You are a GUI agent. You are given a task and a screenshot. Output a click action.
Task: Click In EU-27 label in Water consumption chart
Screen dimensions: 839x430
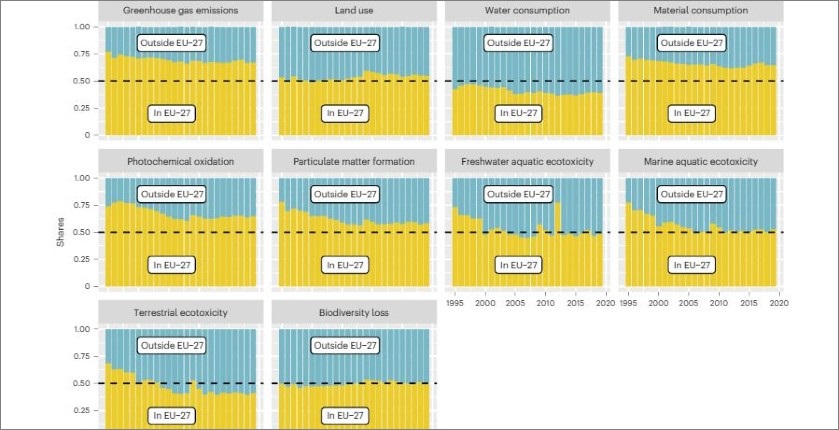pos(520,113)
